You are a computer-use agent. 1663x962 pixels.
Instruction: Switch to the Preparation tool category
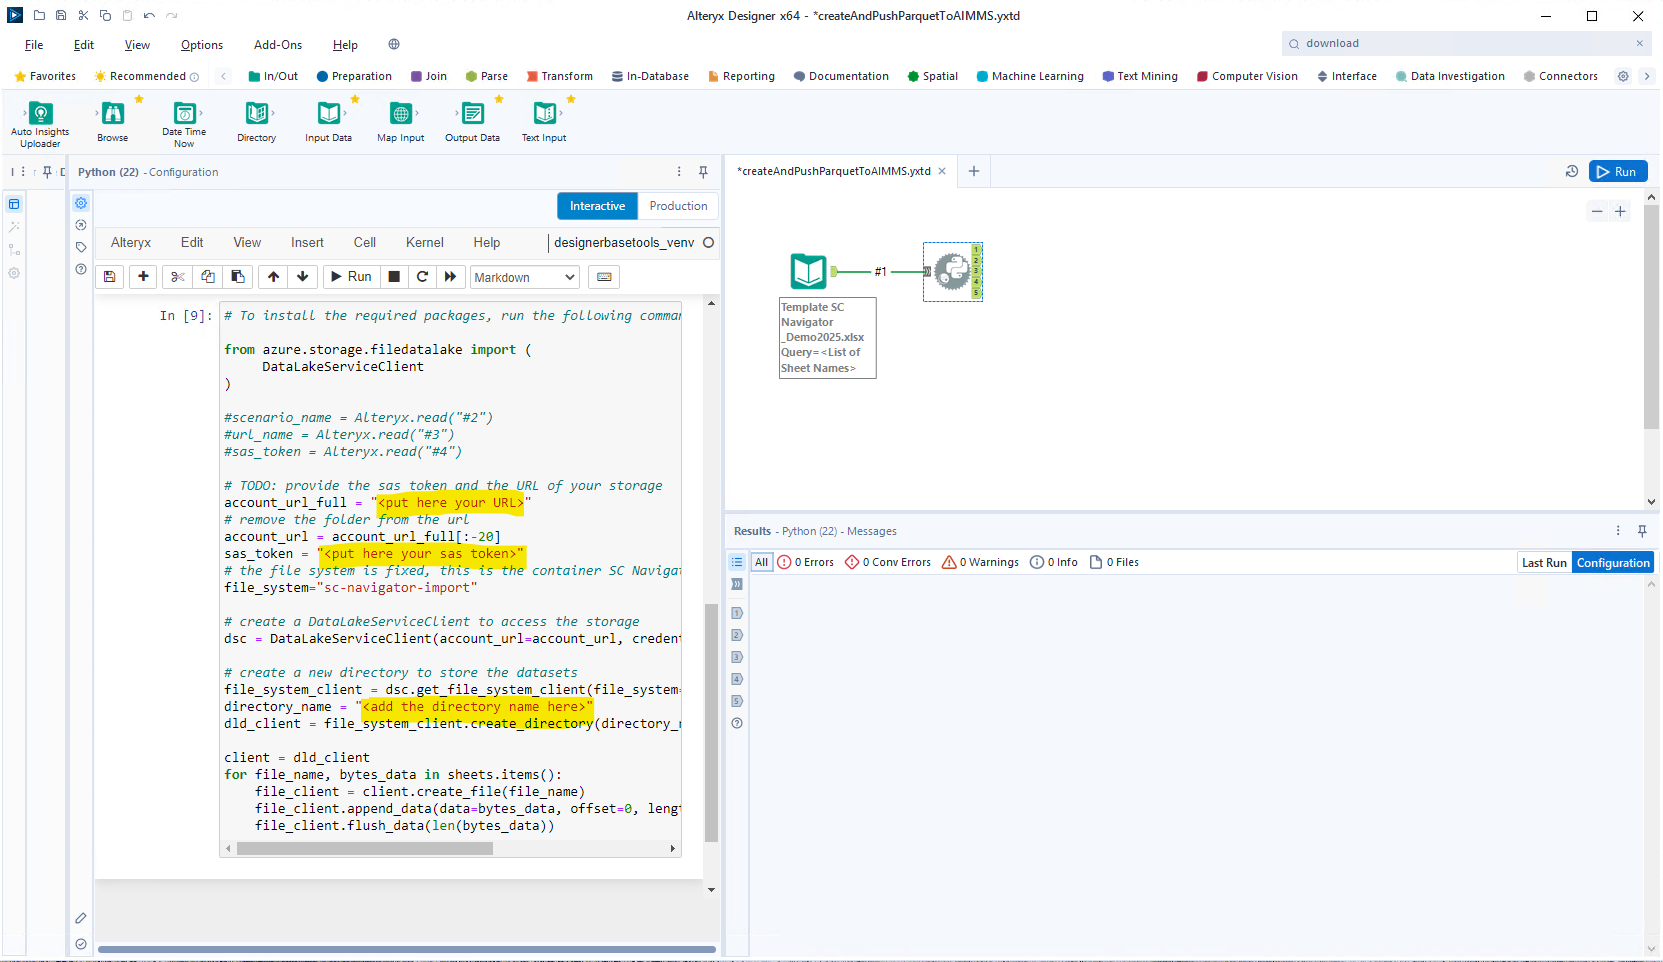click(354, 76)
